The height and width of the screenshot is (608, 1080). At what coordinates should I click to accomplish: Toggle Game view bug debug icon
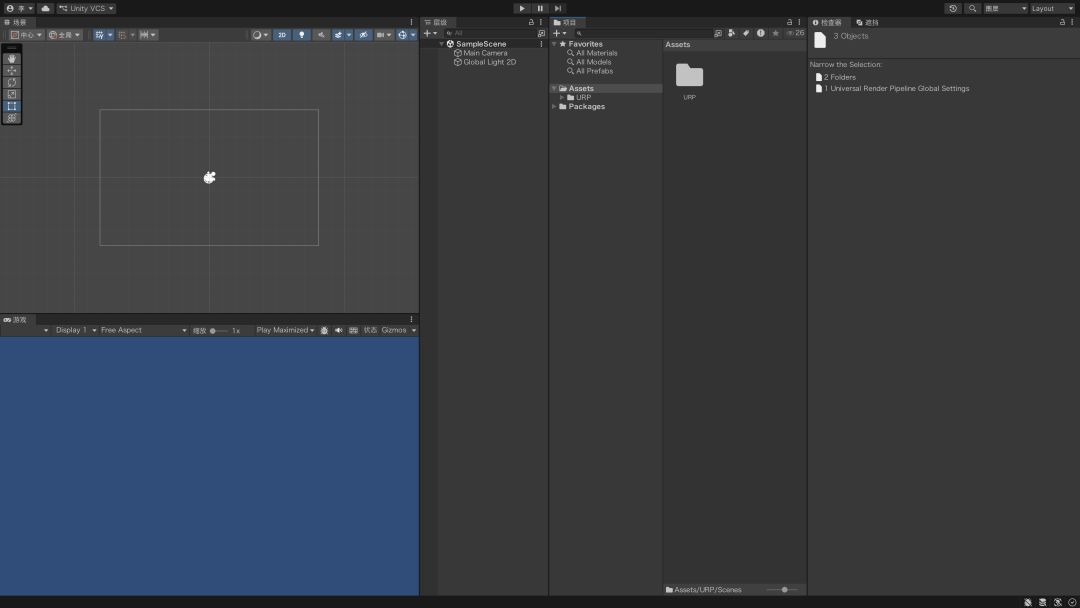coord(324,331)
